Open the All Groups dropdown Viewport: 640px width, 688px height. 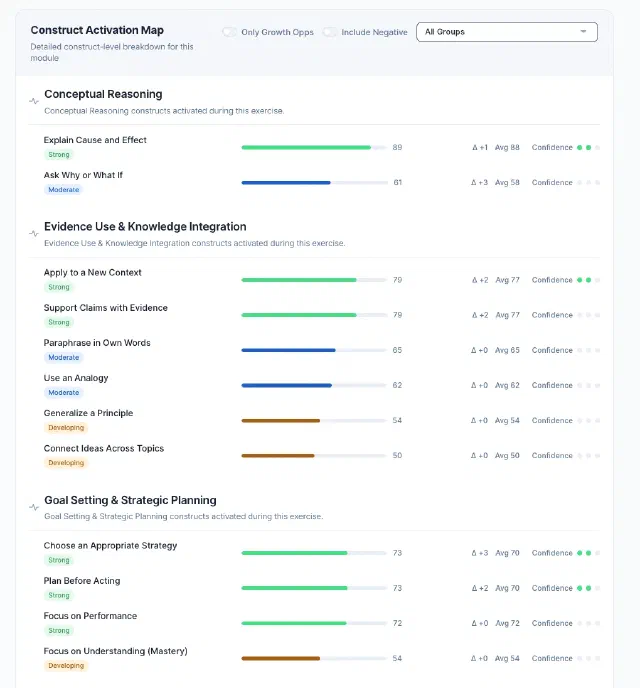pyautogui.click(x=507, y=32)
